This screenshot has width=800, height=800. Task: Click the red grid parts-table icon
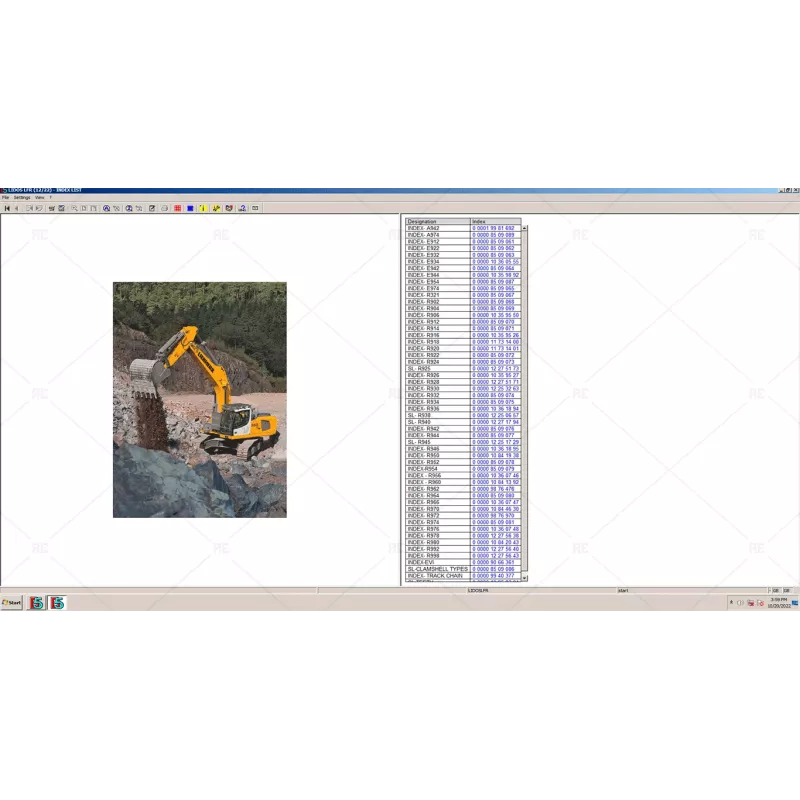click(x=177, y=208)
